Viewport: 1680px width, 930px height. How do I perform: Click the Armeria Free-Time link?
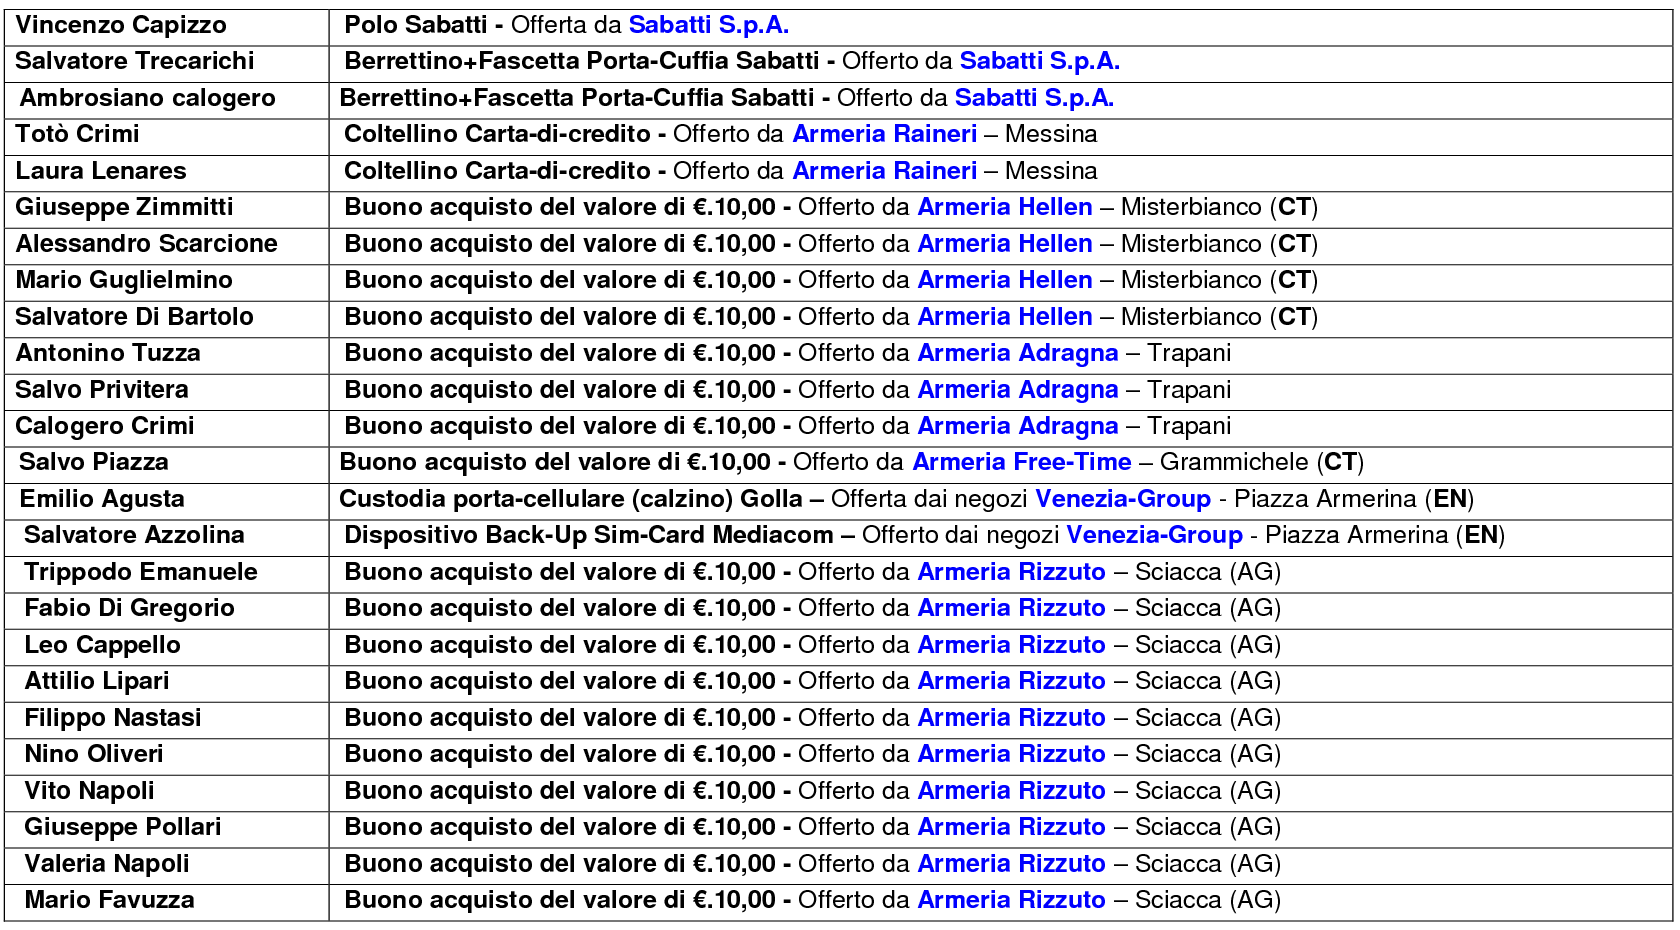1021,462
